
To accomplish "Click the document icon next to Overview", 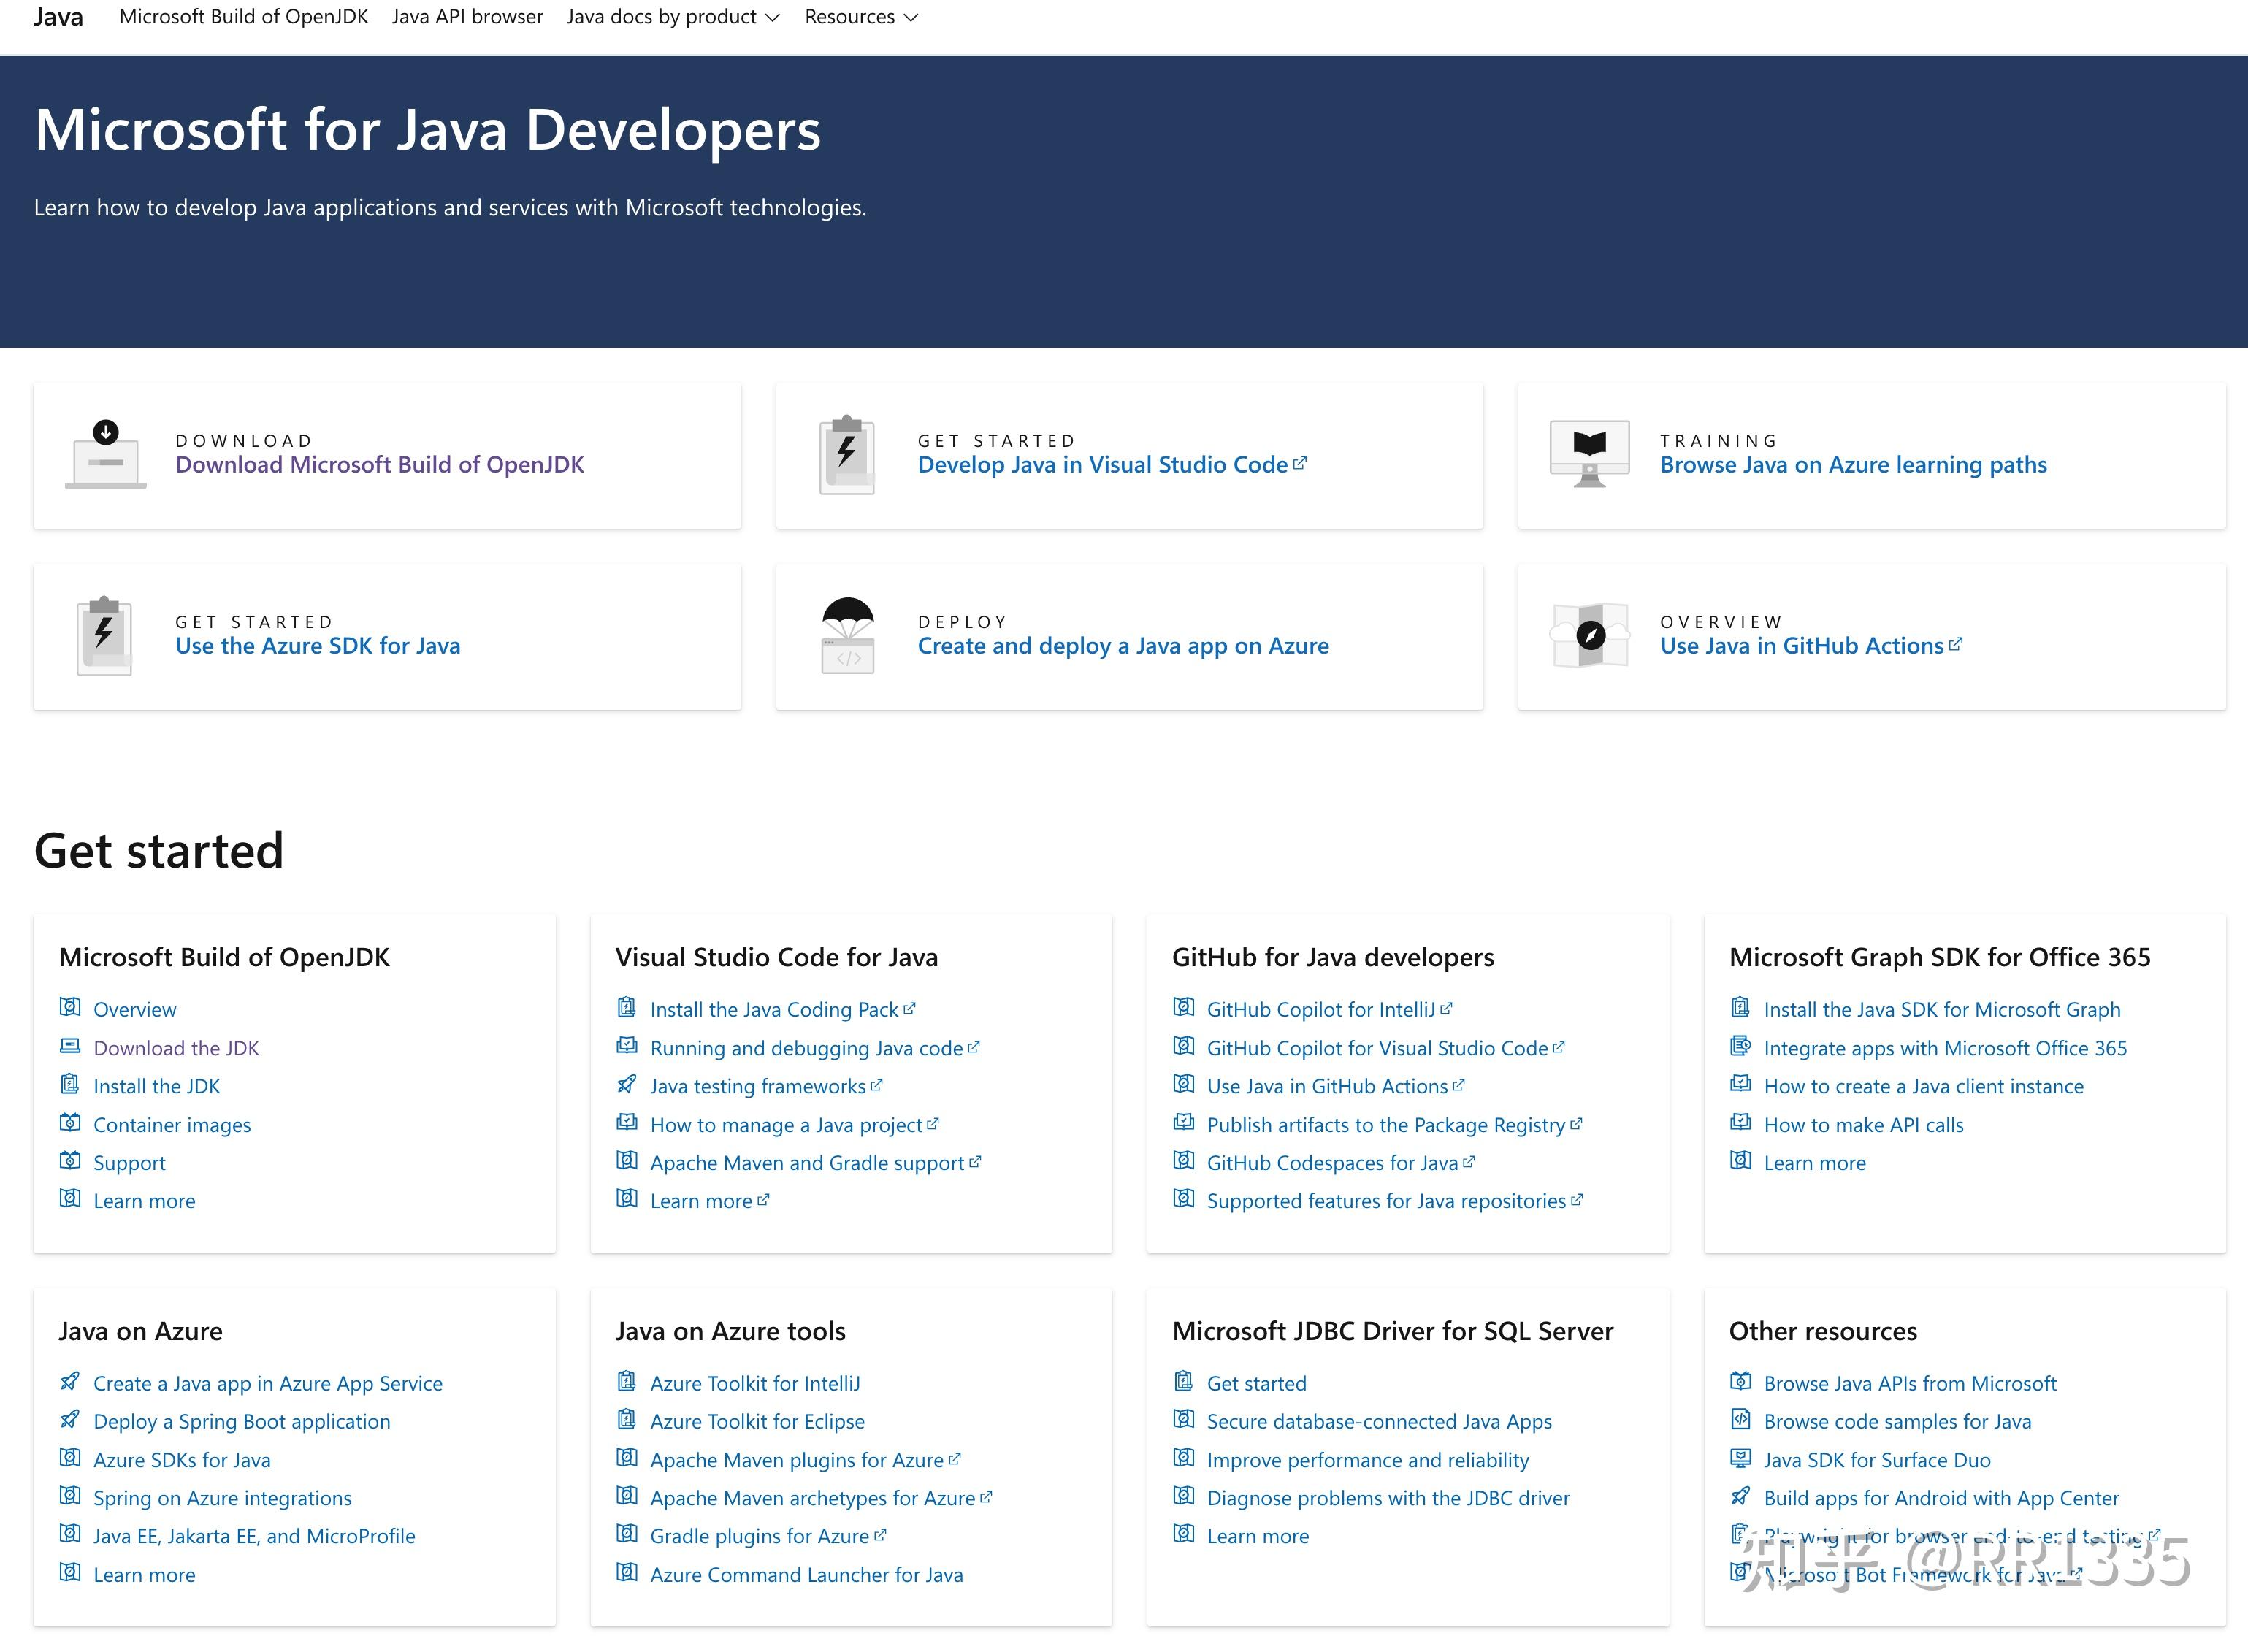I will tap(70, 1007).
